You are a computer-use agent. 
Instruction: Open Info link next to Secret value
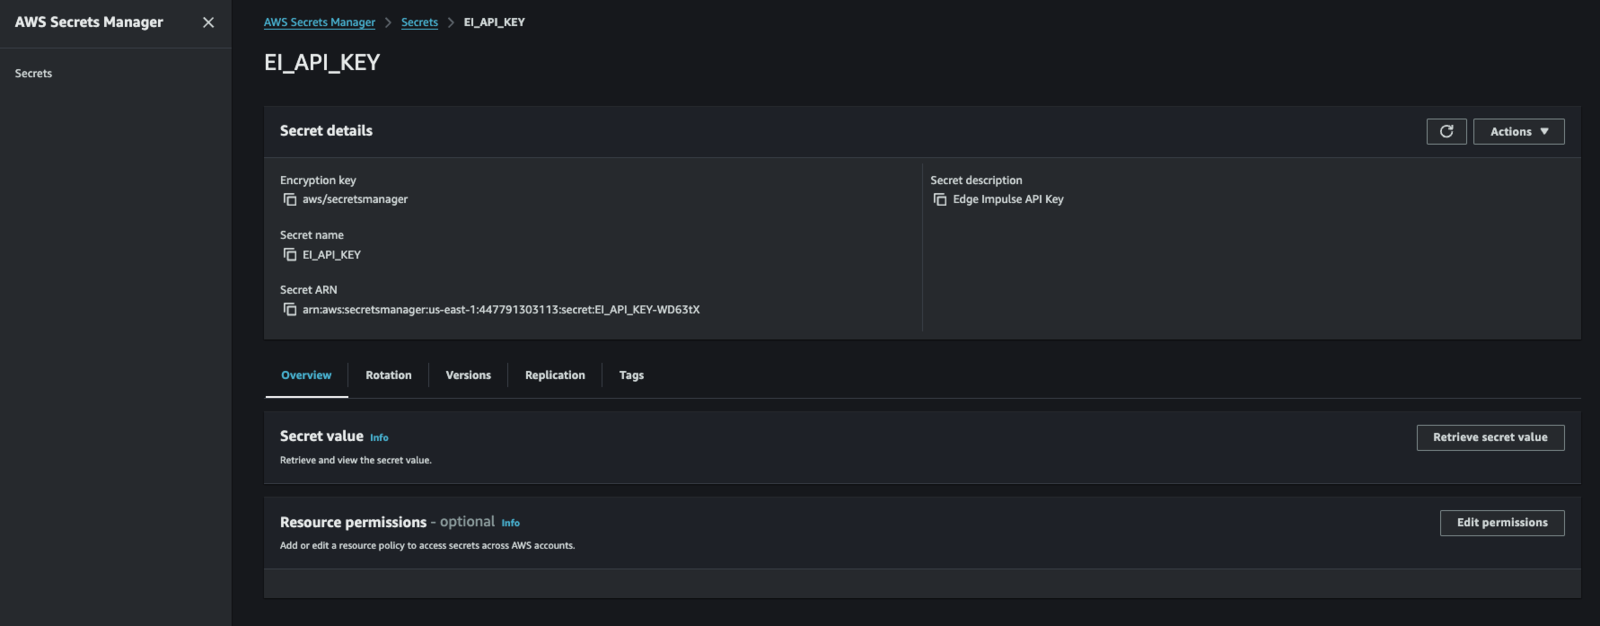point(379,438)
